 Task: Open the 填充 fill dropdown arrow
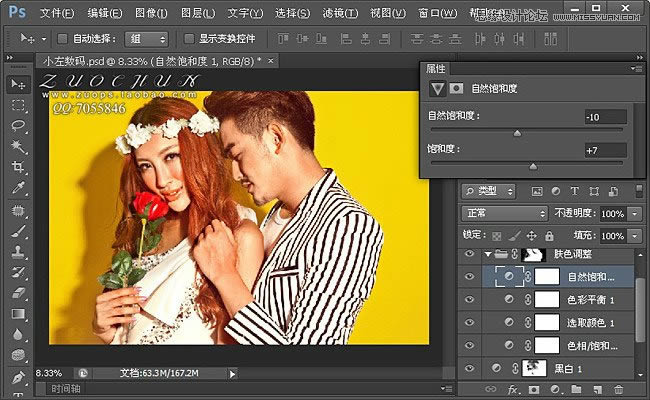click(635, 236)
